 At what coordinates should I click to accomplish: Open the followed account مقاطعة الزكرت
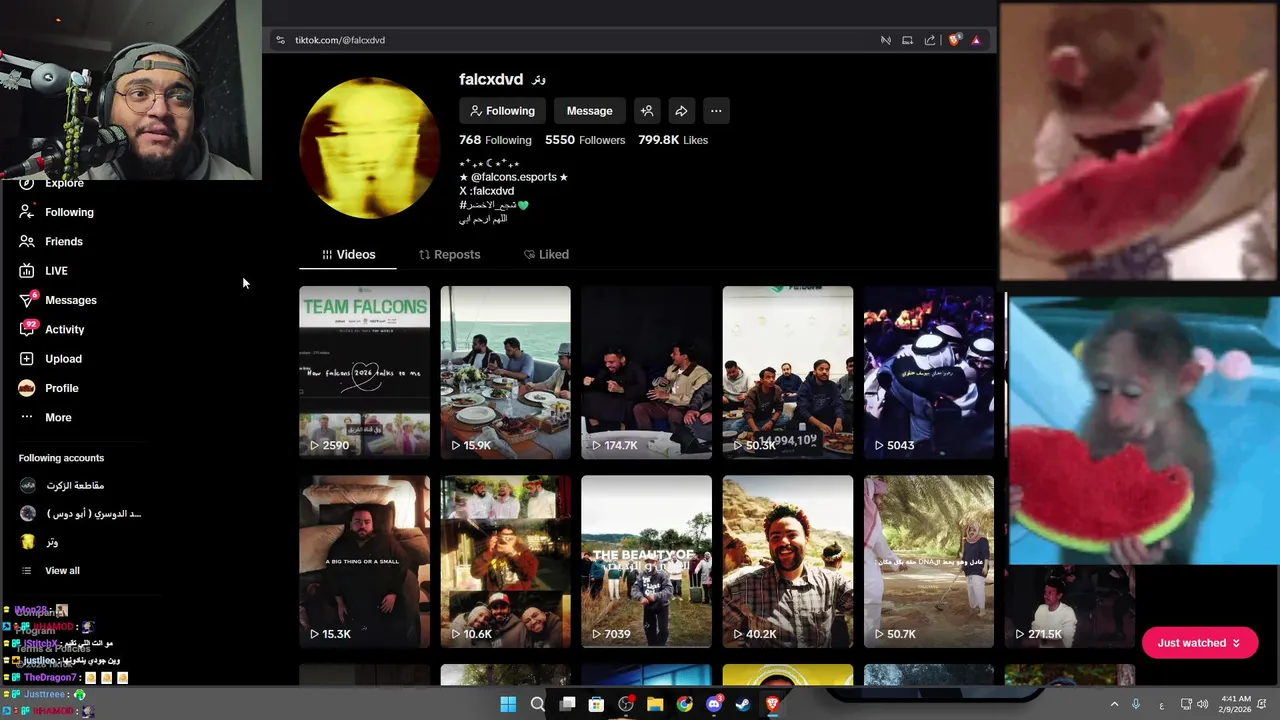62,485
